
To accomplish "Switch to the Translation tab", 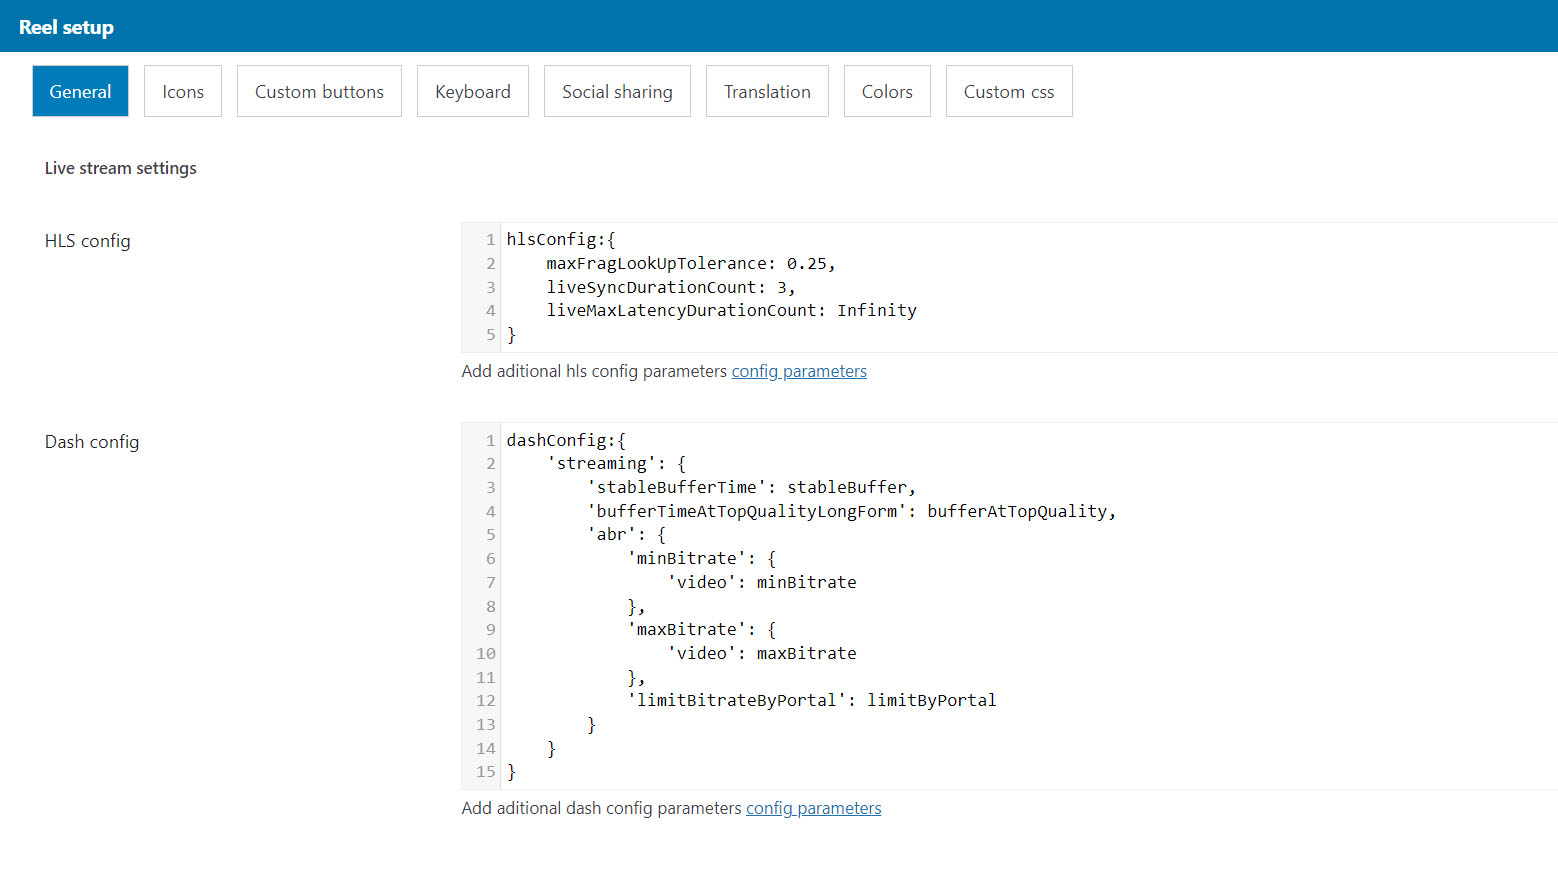I will point(767,91).
